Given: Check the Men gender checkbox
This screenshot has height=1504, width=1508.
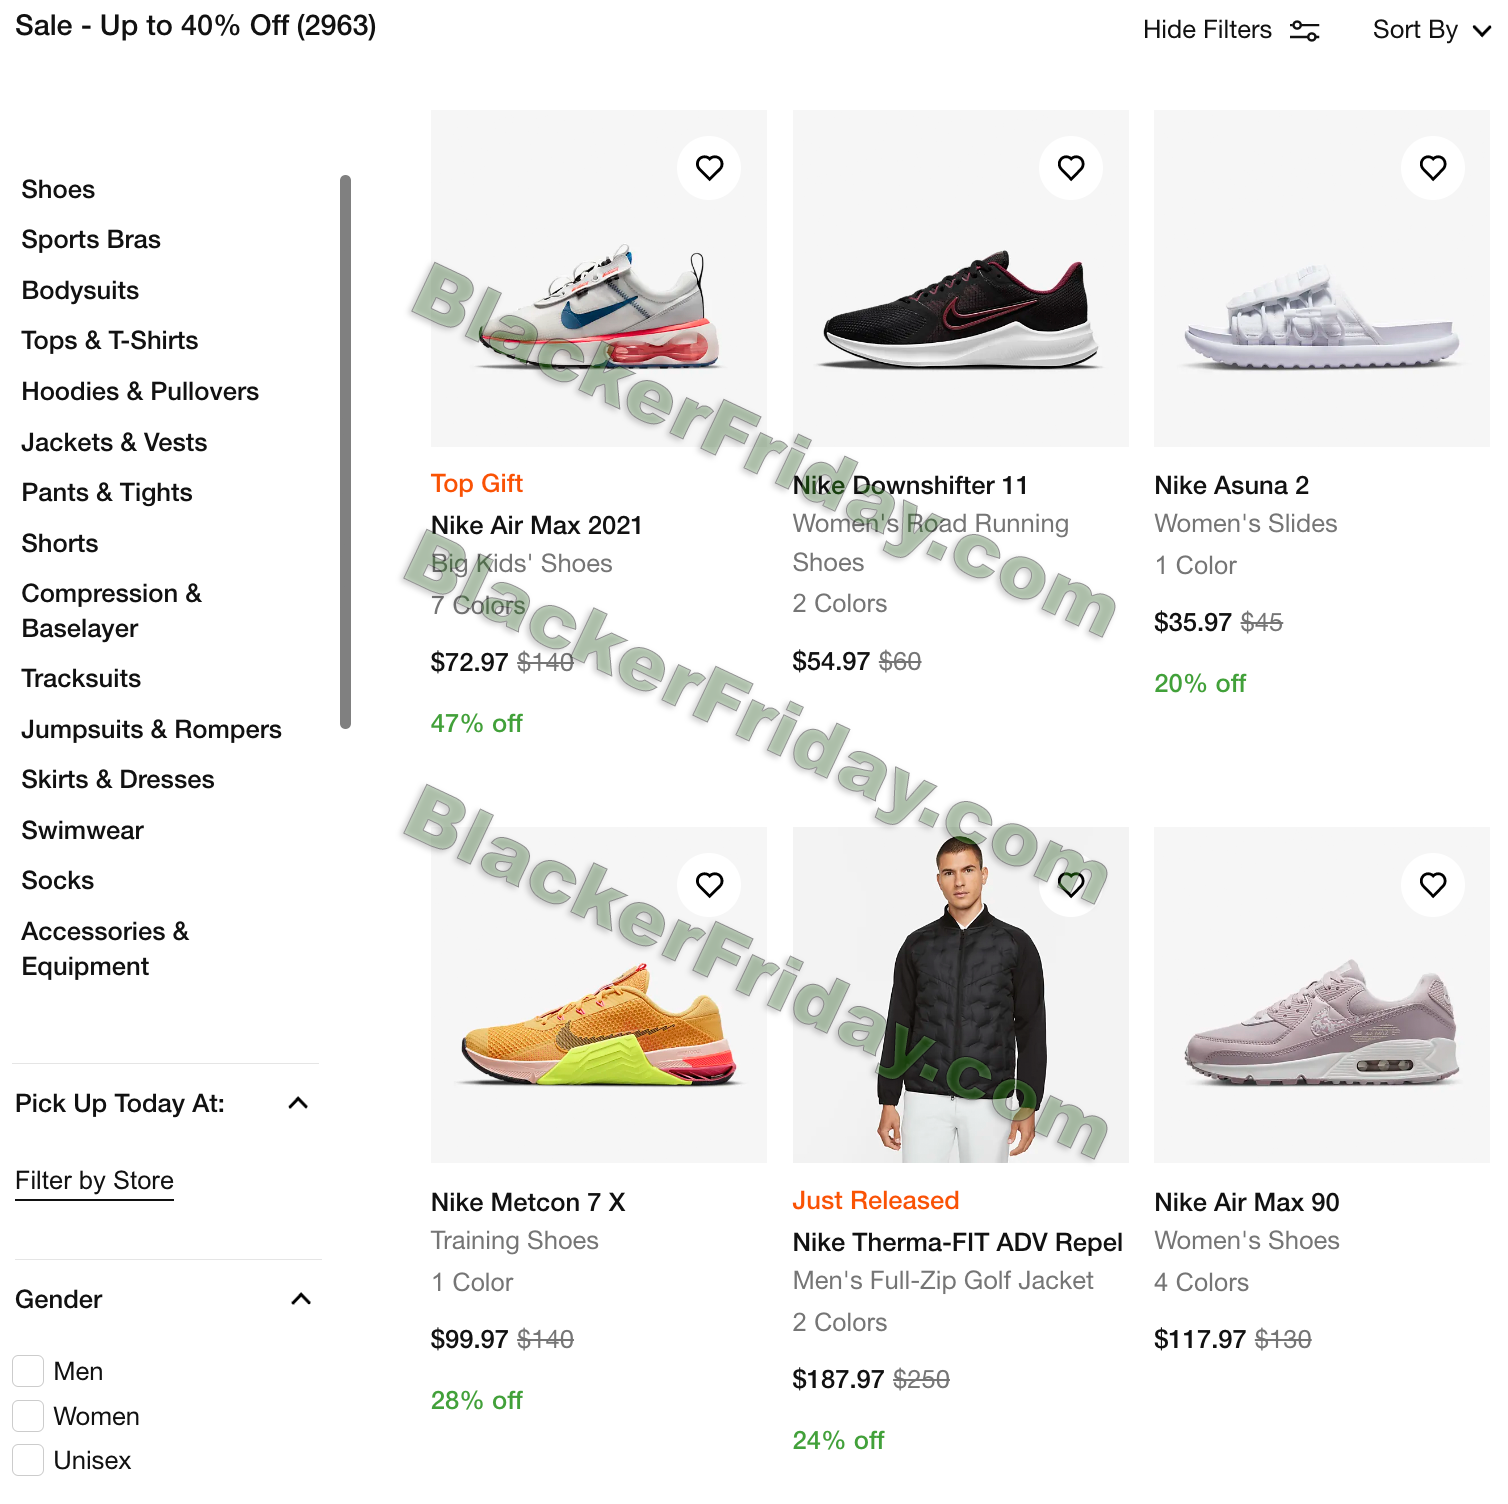Looking at the screenshot, I should tap(28, 1371).
